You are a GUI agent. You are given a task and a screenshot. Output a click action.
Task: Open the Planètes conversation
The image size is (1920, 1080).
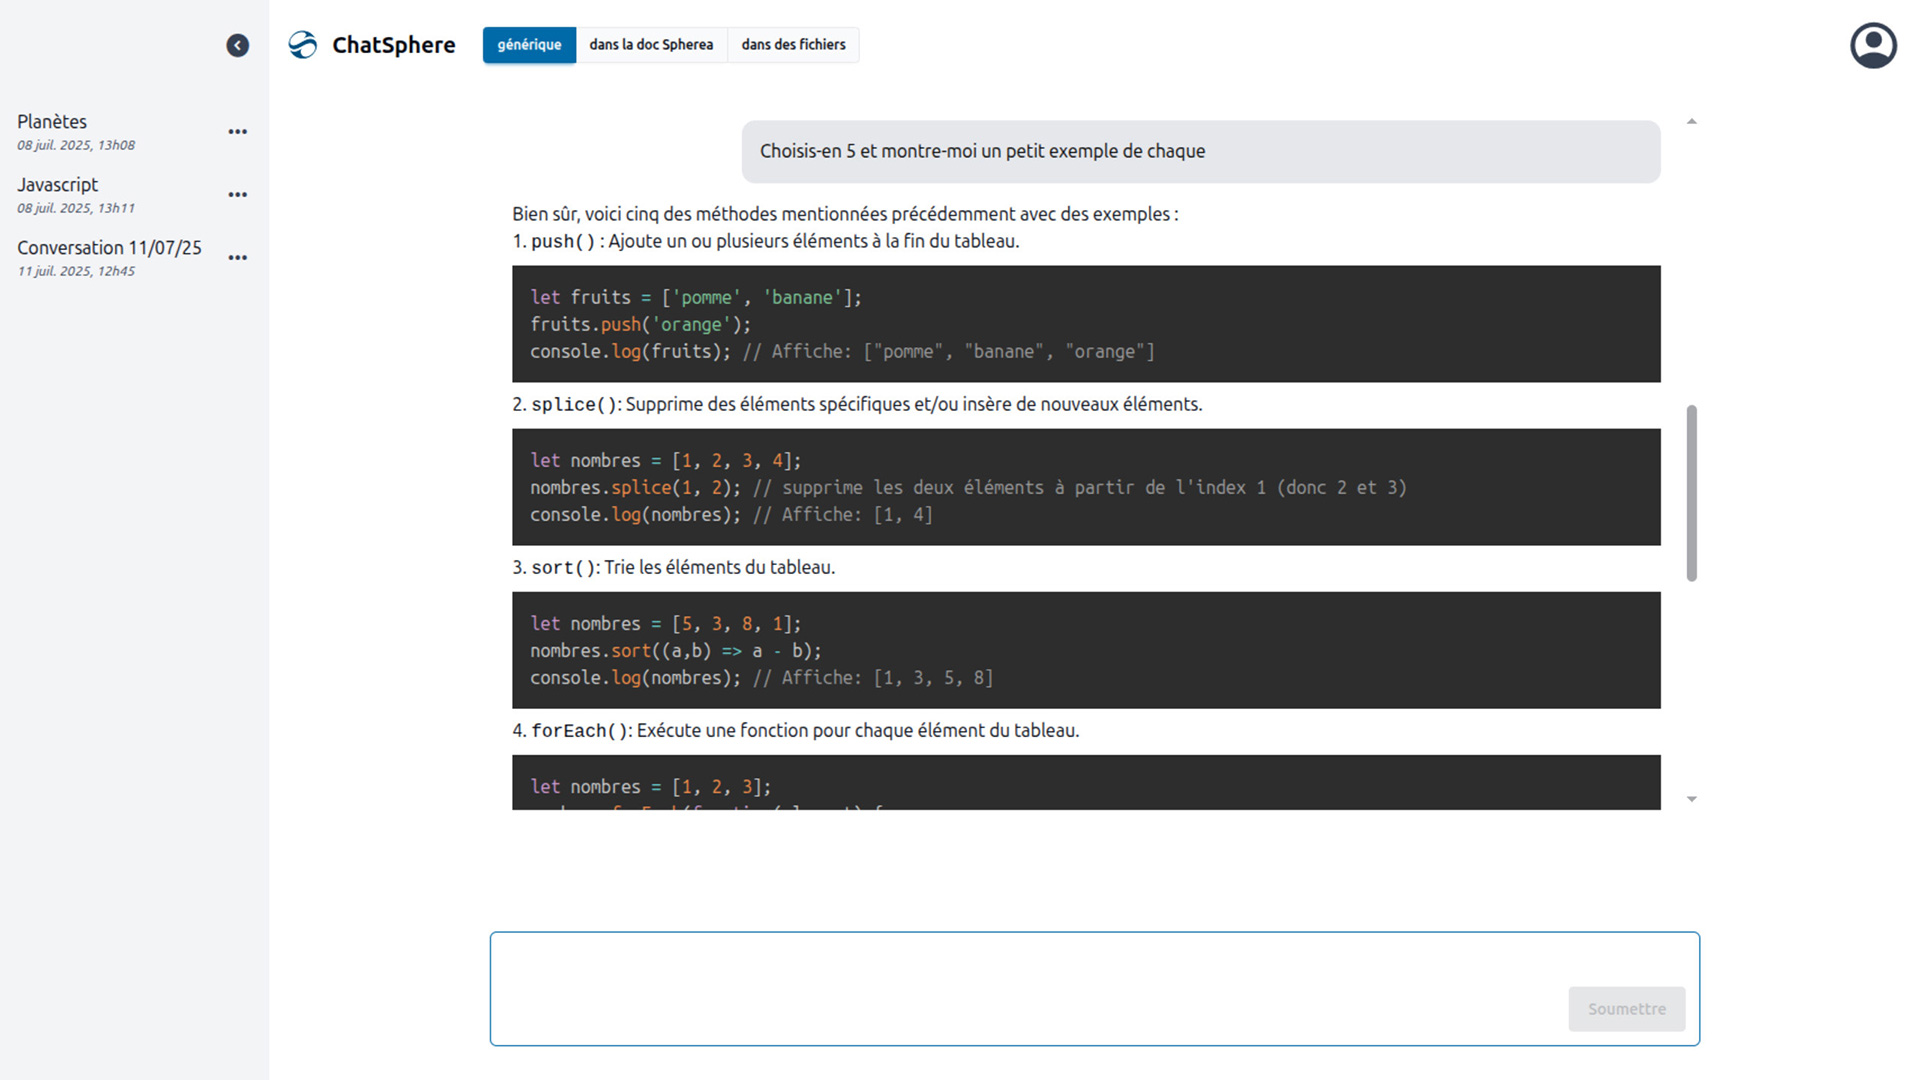point(52,122)
